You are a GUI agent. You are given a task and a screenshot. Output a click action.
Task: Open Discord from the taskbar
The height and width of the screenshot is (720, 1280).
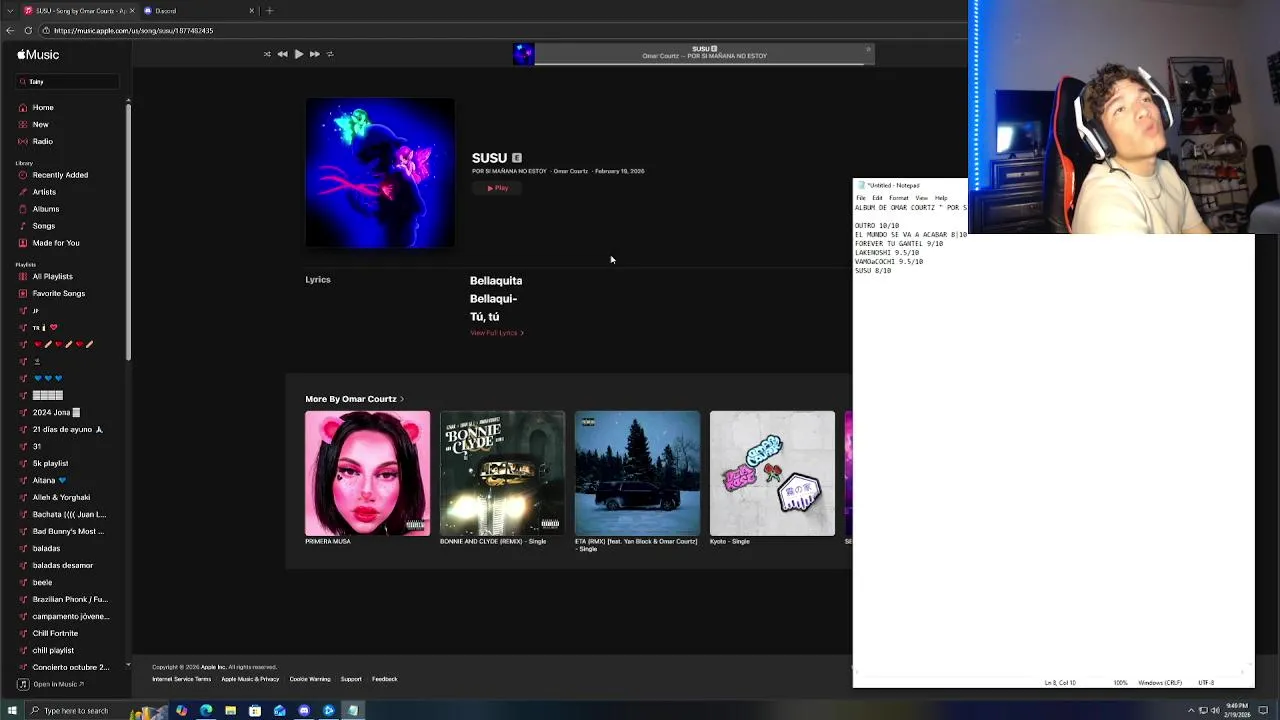(304, 711)
